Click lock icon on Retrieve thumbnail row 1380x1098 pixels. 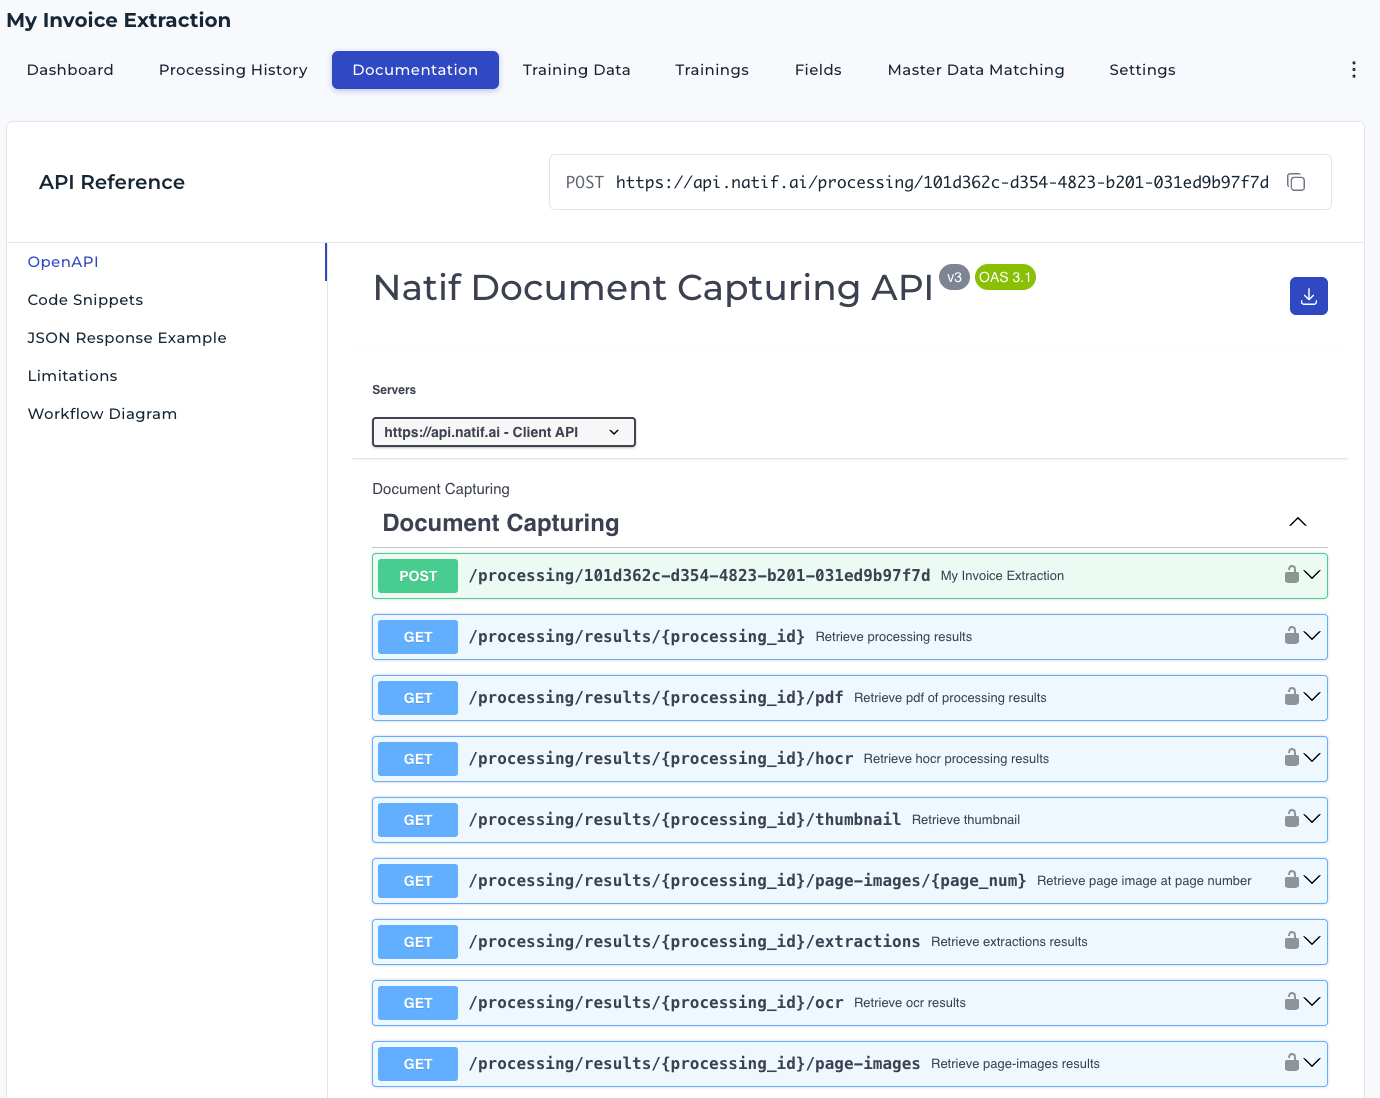tap(1292, 818)
